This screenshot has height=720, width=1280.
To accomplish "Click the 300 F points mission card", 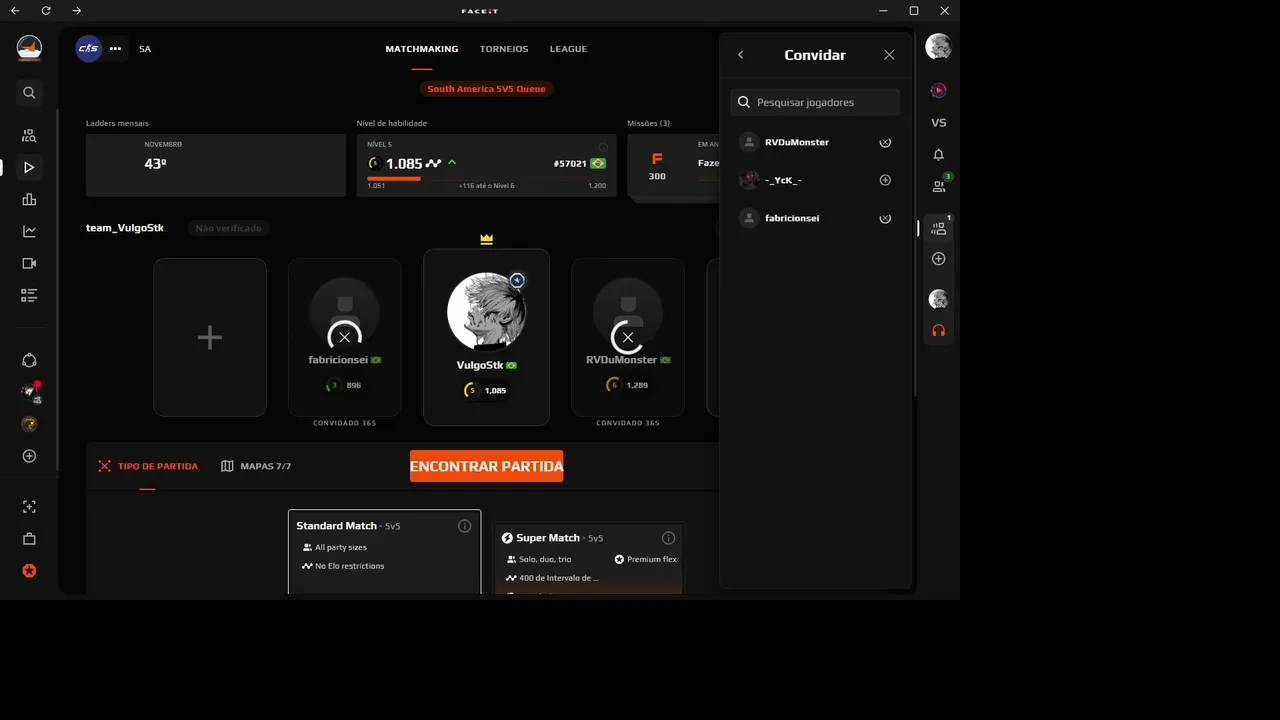I will point(673,165).
